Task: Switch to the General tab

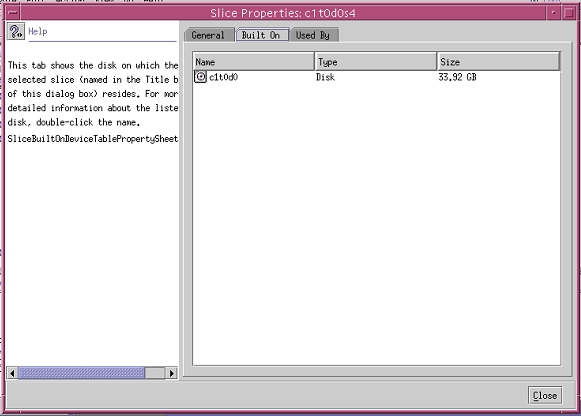Action: [x=209, y=35]
